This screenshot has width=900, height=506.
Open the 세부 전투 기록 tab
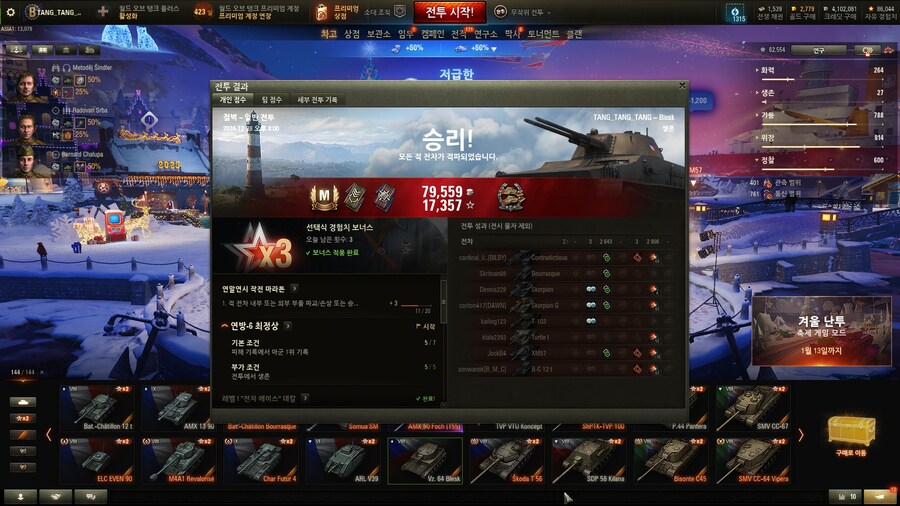[x=317, y=100]
